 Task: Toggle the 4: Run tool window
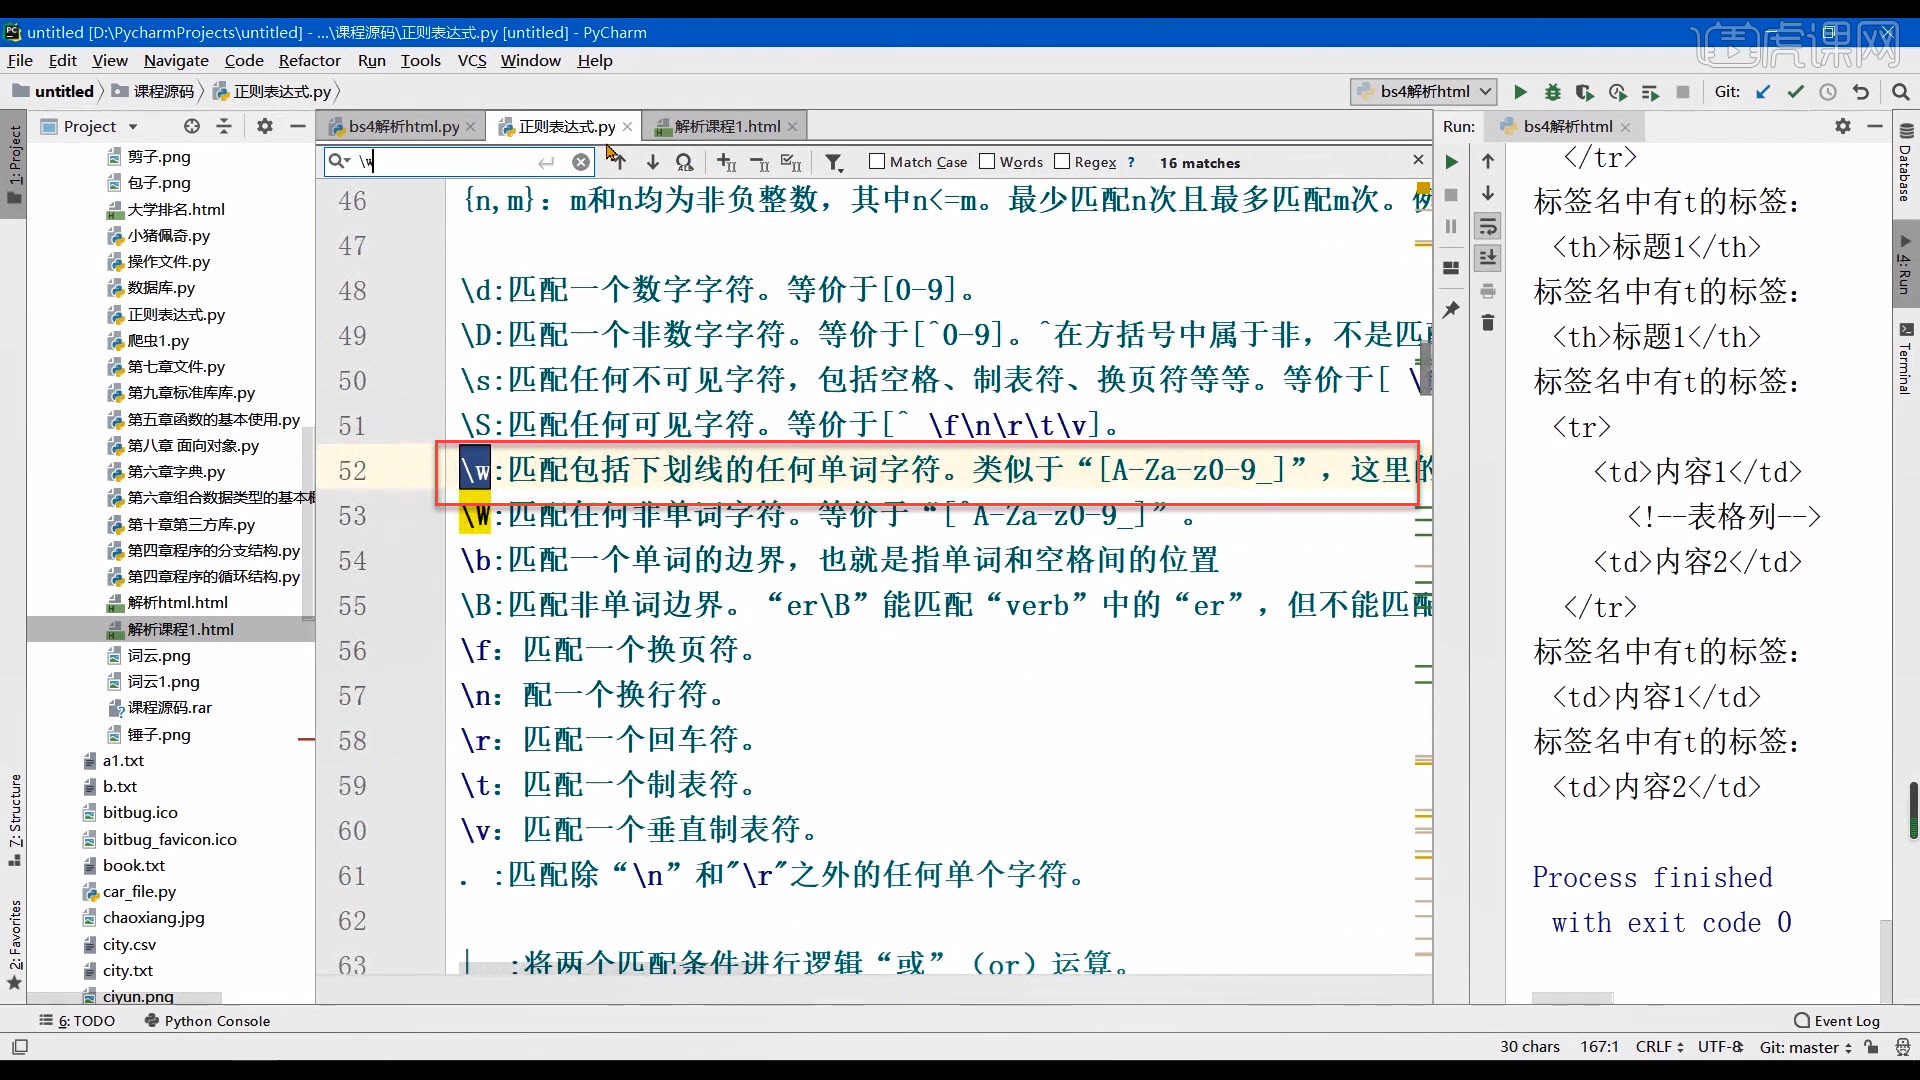(x=1905, y=266)
